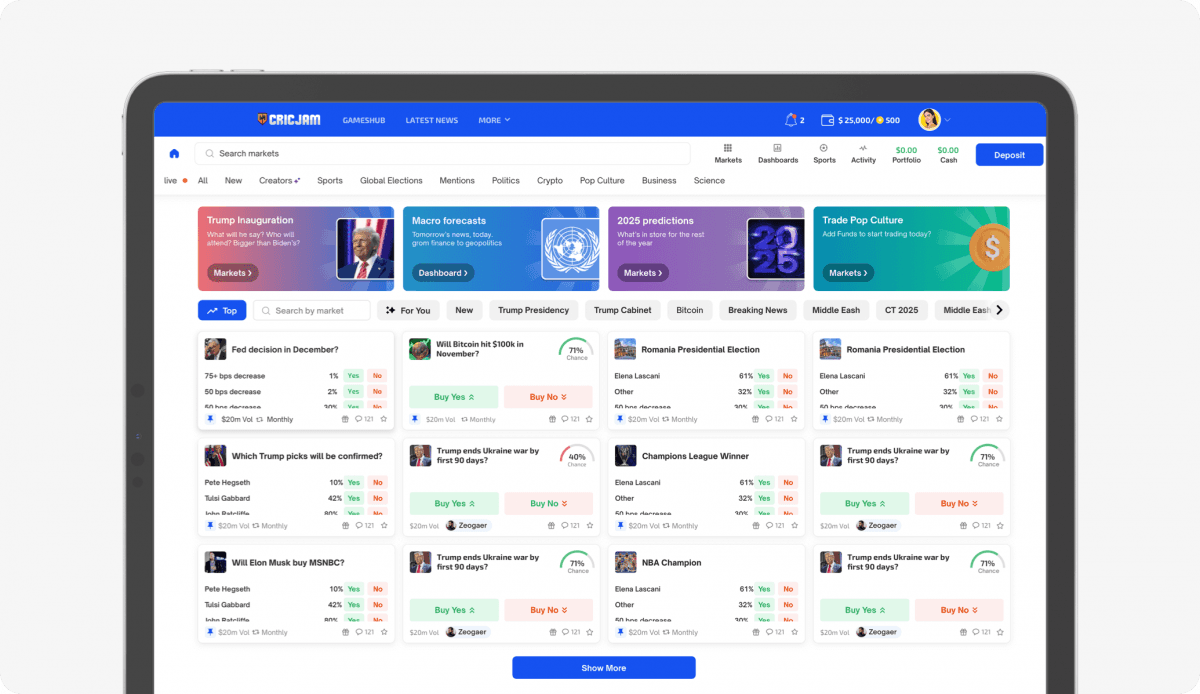This screenshot has width=1200, height=694.
Task: Click the CricJam logo
Action: [x=289, y=120]
